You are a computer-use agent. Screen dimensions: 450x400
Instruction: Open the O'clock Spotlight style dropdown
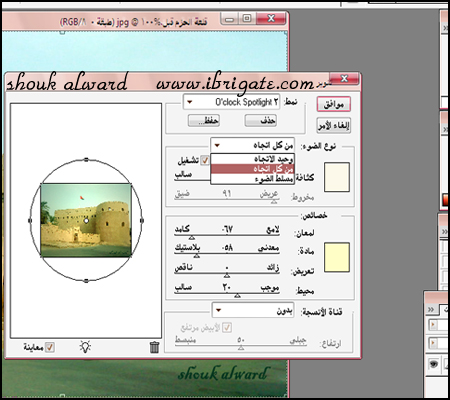click(x=231, y=102)
